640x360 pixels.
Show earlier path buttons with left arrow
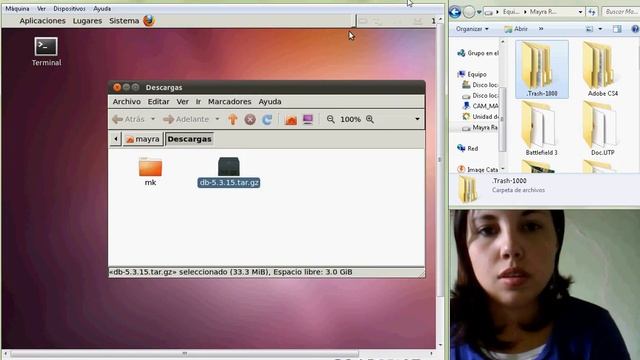pos(116,139)
